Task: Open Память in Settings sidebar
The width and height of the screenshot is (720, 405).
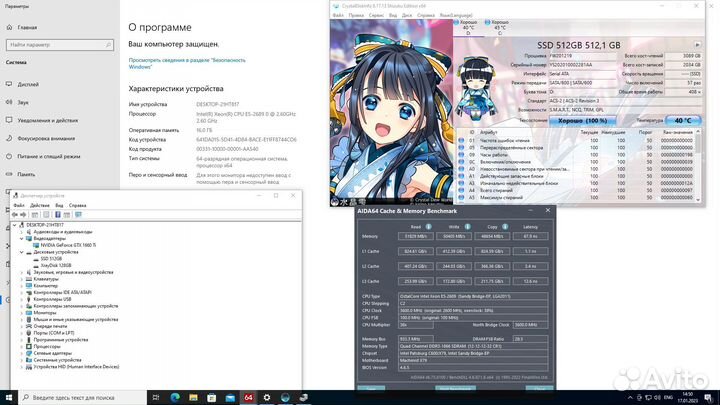Action: [x=26, y=174]
